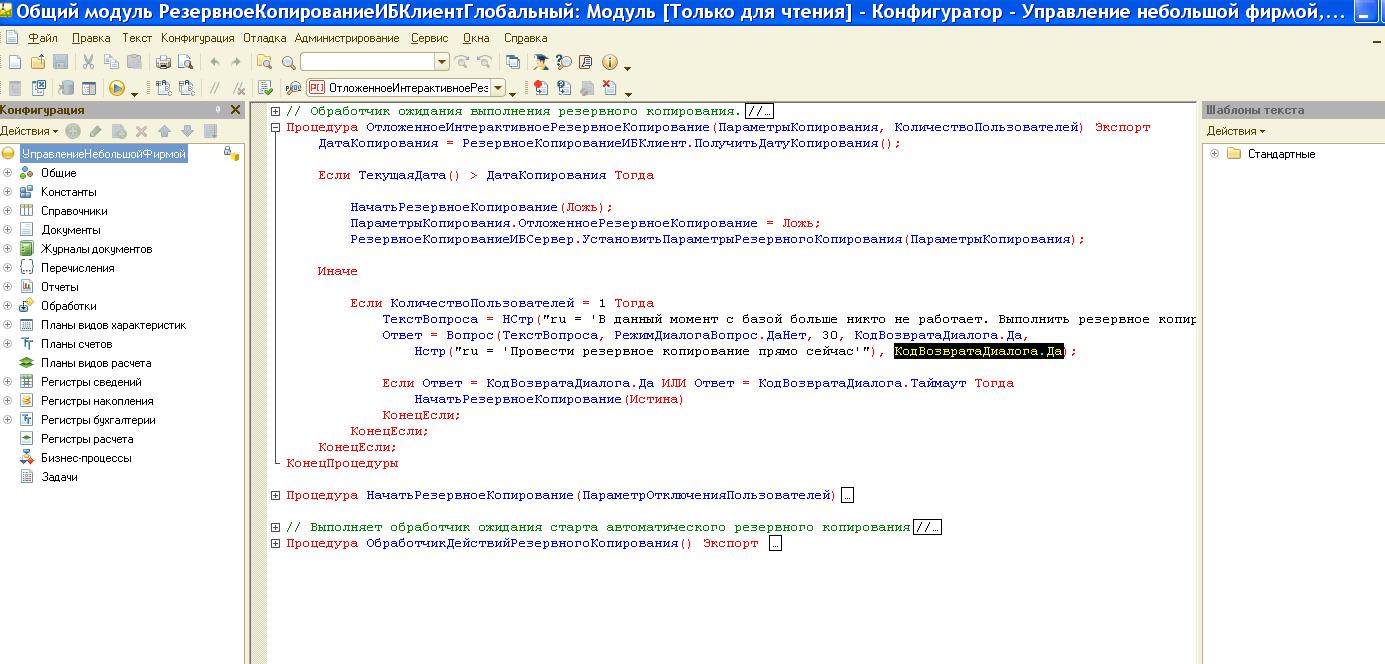Image resolution: width=1385 pixels, height=664 pixels.
Task: Open the Правка menu
Action: click(92, 38)
